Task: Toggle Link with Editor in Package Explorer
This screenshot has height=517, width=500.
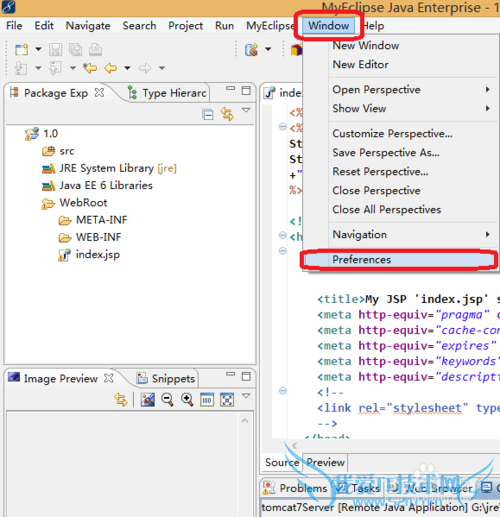Action: 227,114
